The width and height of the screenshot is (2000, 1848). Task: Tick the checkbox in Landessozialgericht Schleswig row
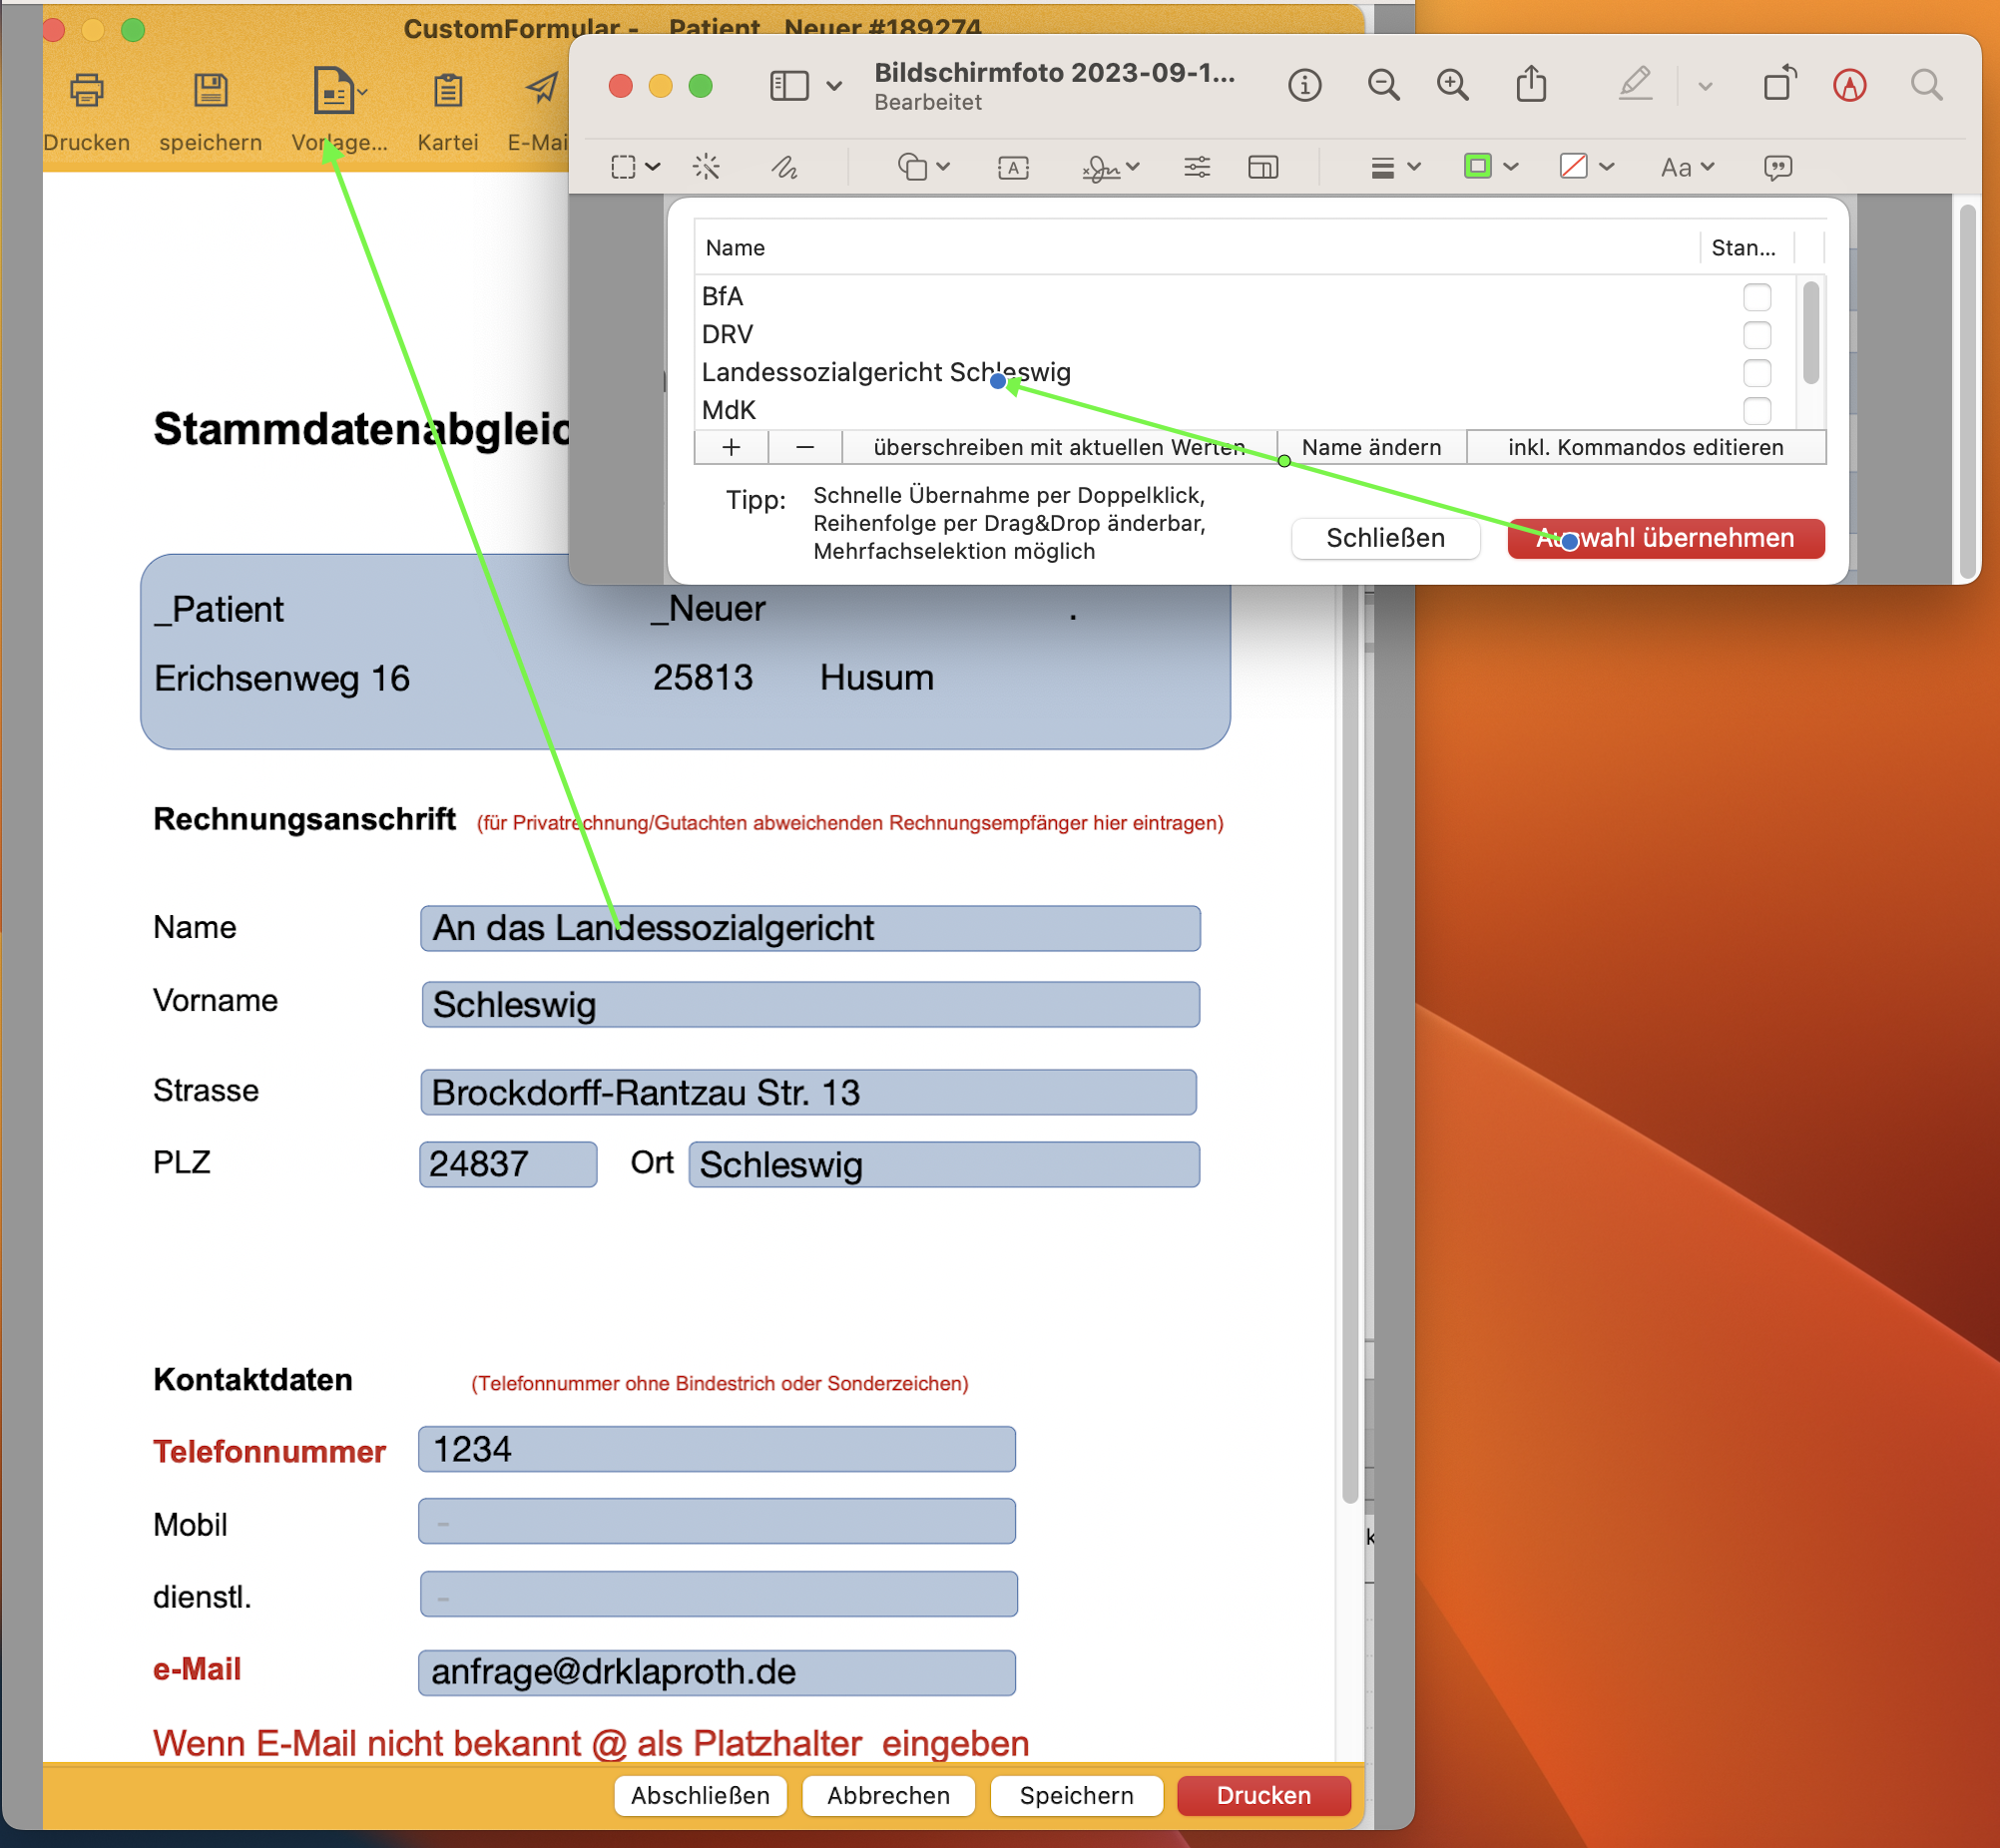pos(1757,373)
